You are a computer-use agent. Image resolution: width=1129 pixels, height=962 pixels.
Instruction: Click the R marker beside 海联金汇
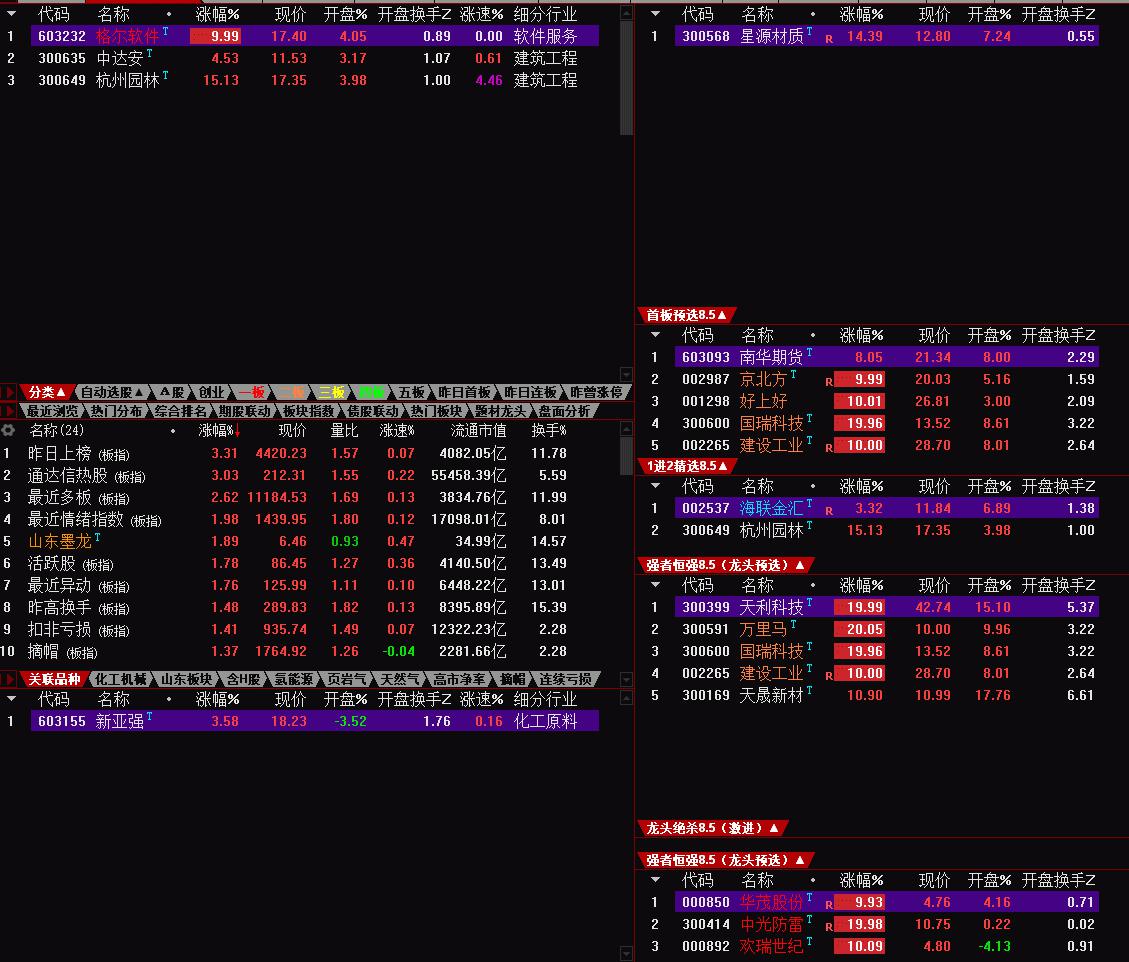(829, 511)
